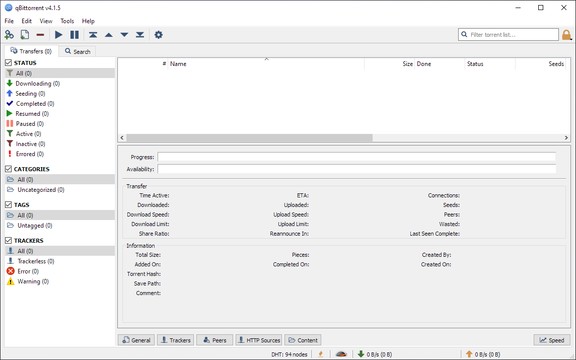
Task: Toggle the TRACKERS filter checkbox
Action: click(8, 240)
